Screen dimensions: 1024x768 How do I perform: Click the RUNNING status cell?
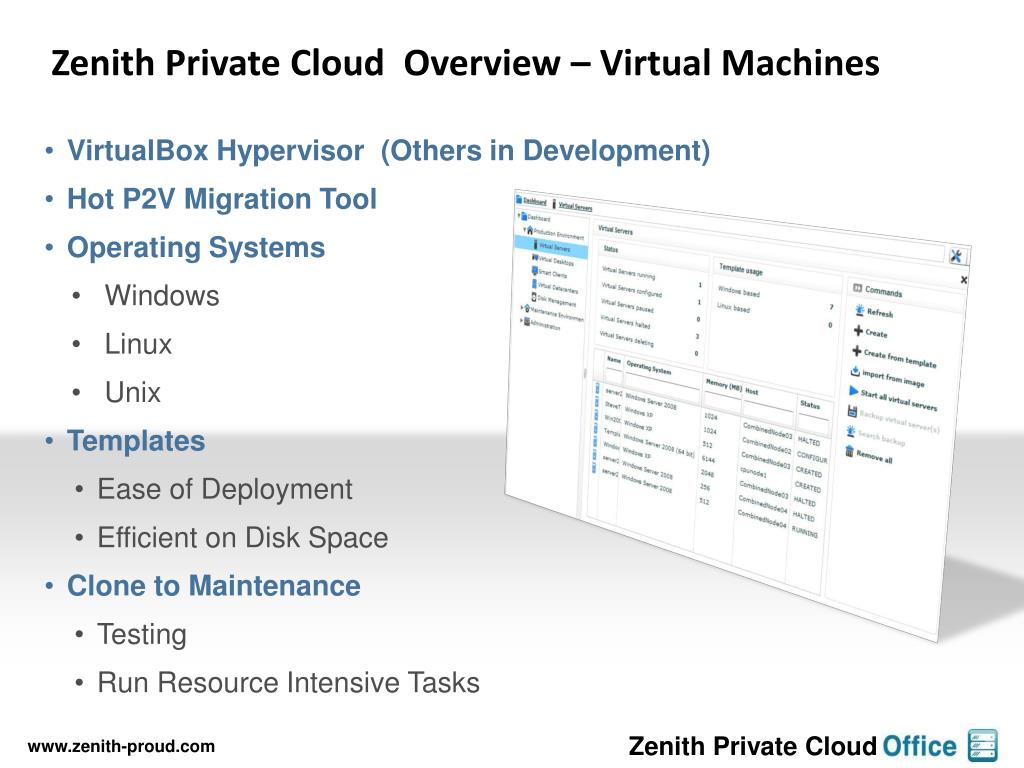click(805, 532)
